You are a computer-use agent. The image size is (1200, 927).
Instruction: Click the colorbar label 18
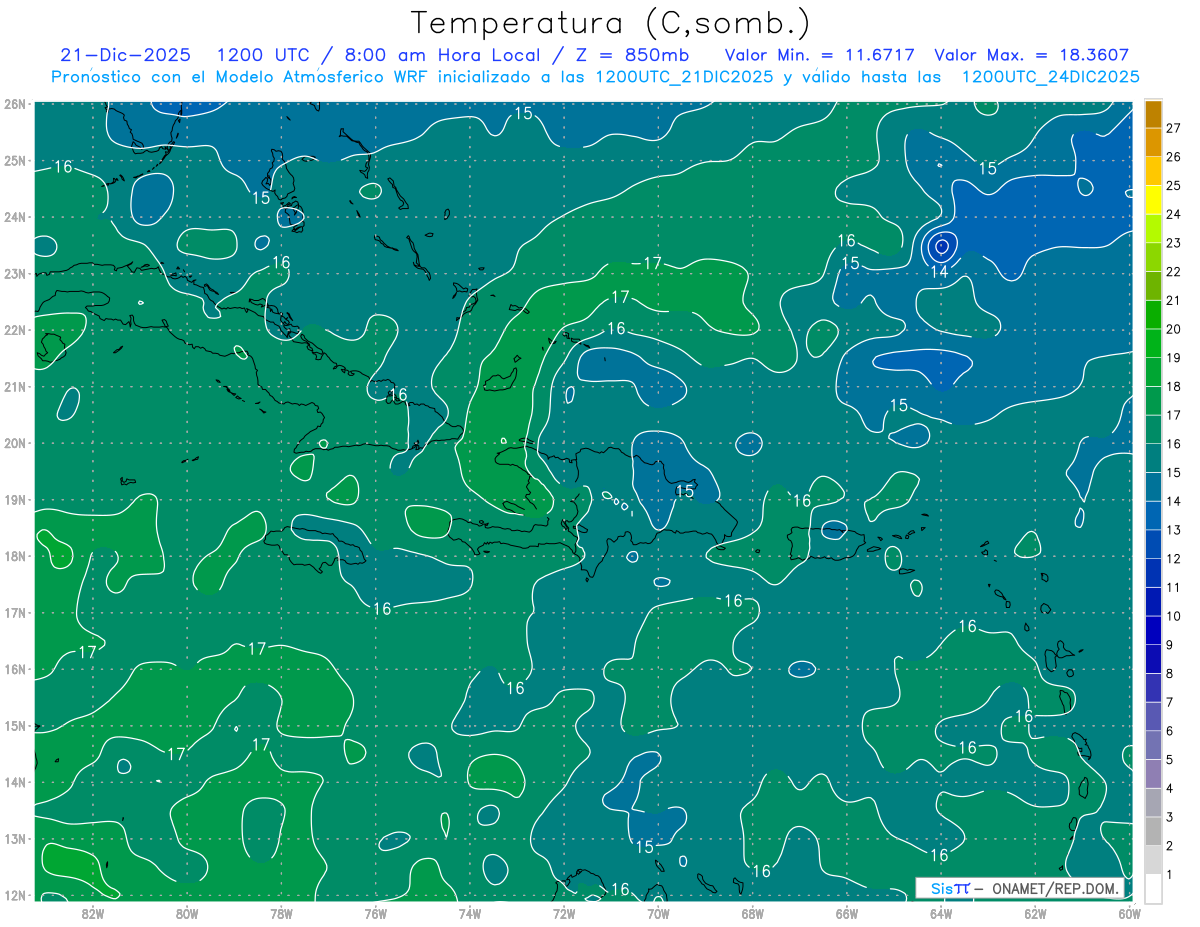(1173, 386)
